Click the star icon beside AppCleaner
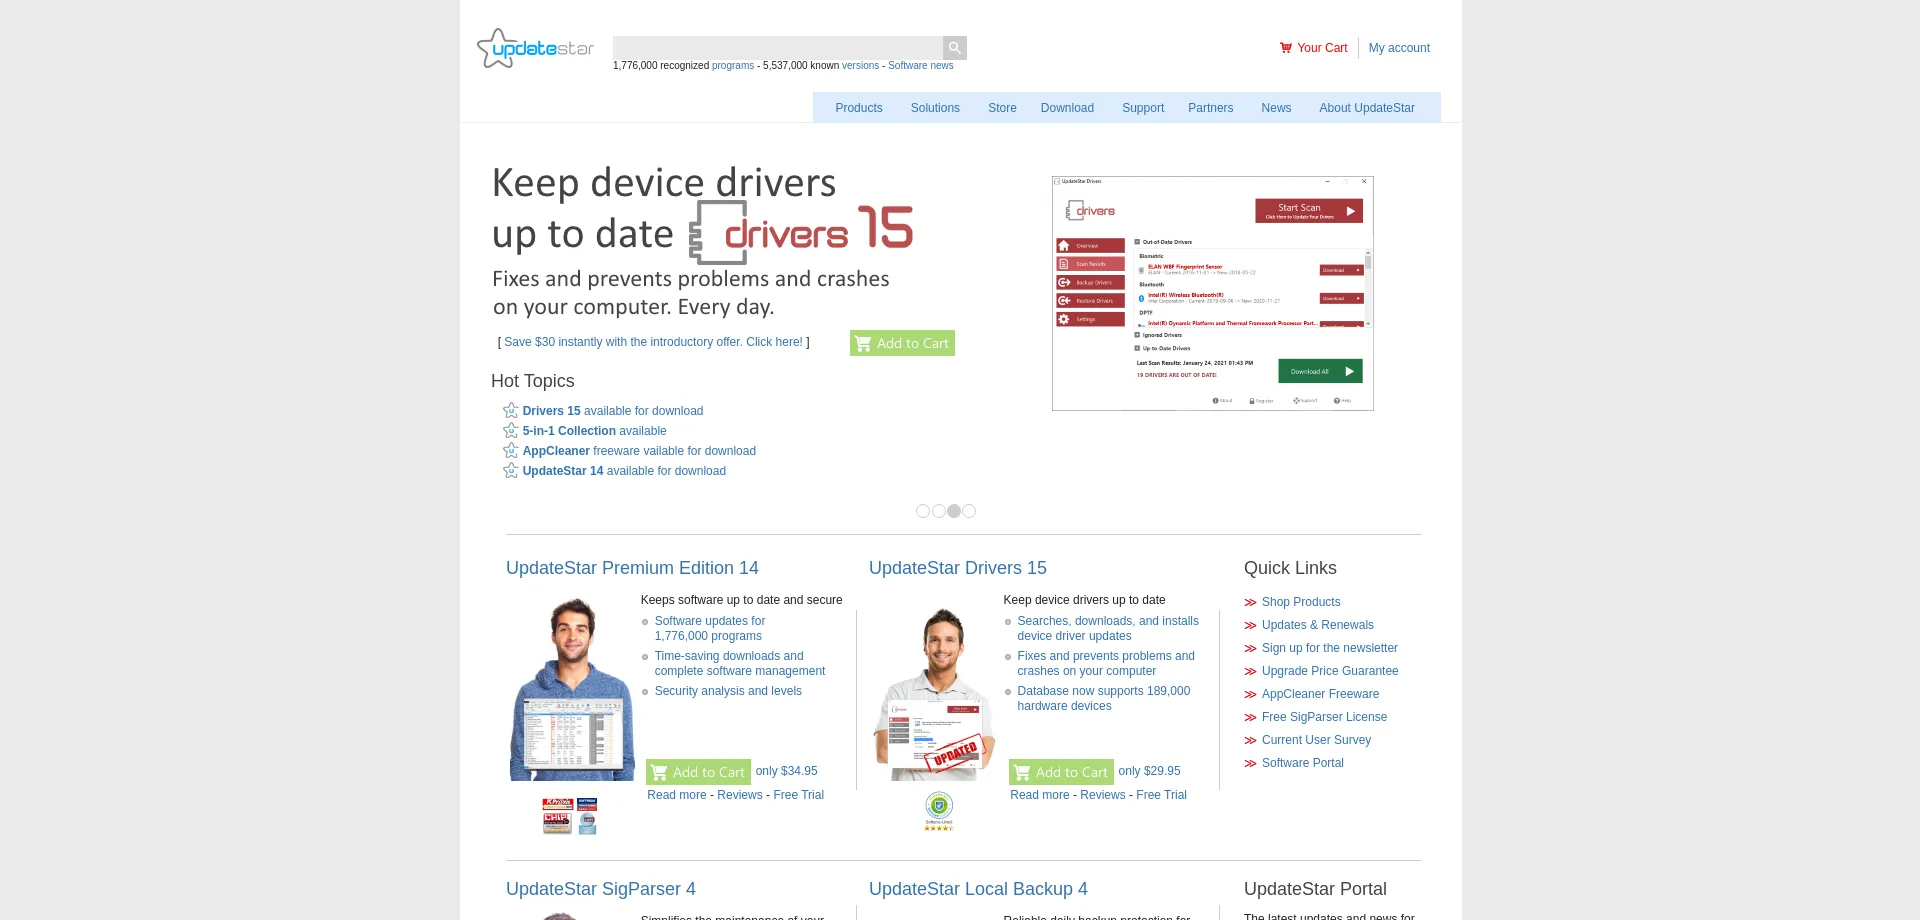The height and width of the screenshot is (920, 1920). point(511,451)
